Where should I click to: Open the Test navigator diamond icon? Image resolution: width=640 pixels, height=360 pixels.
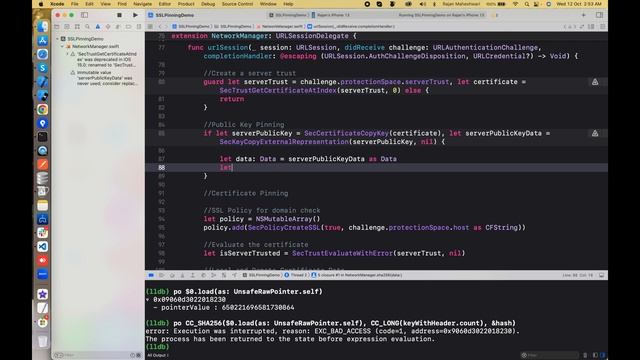[108, 27]
